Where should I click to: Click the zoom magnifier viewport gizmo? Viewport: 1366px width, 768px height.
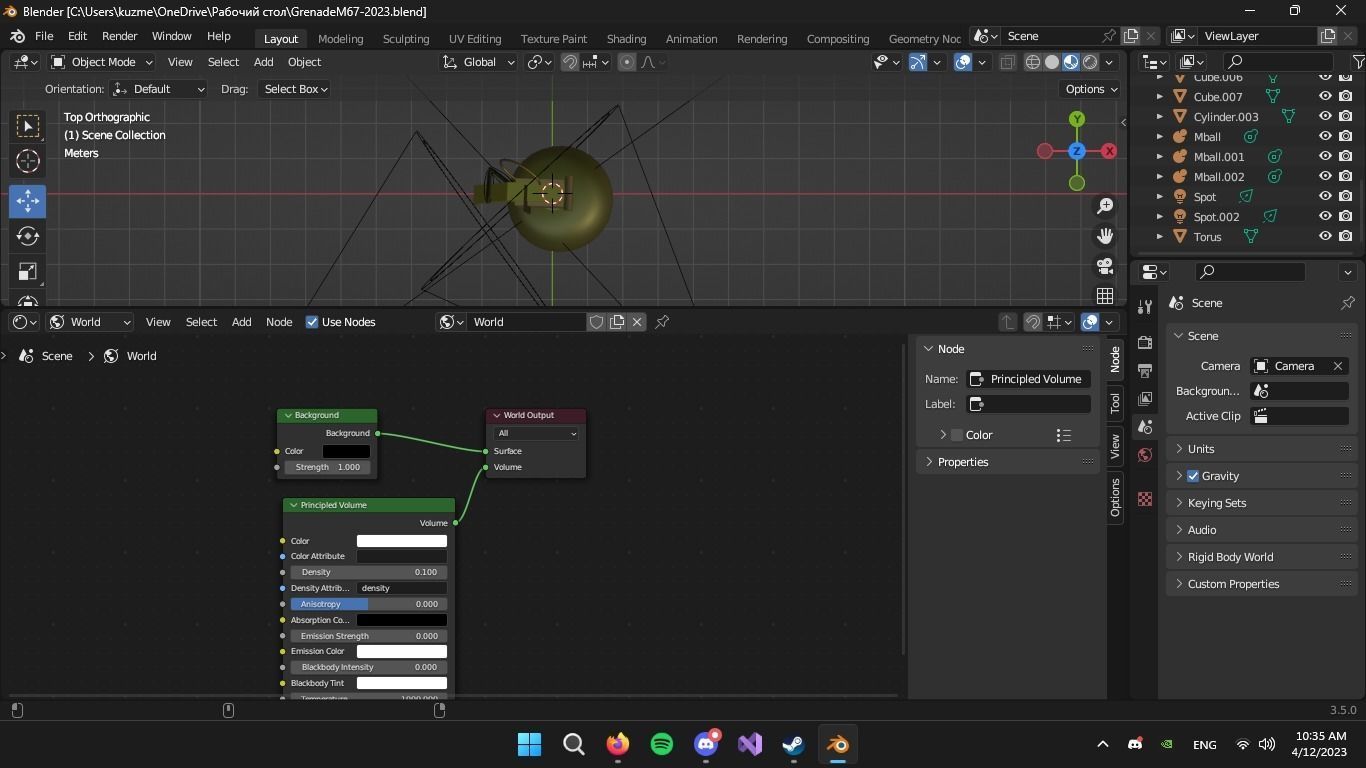pyautogui.click(x=1105, y=206)
